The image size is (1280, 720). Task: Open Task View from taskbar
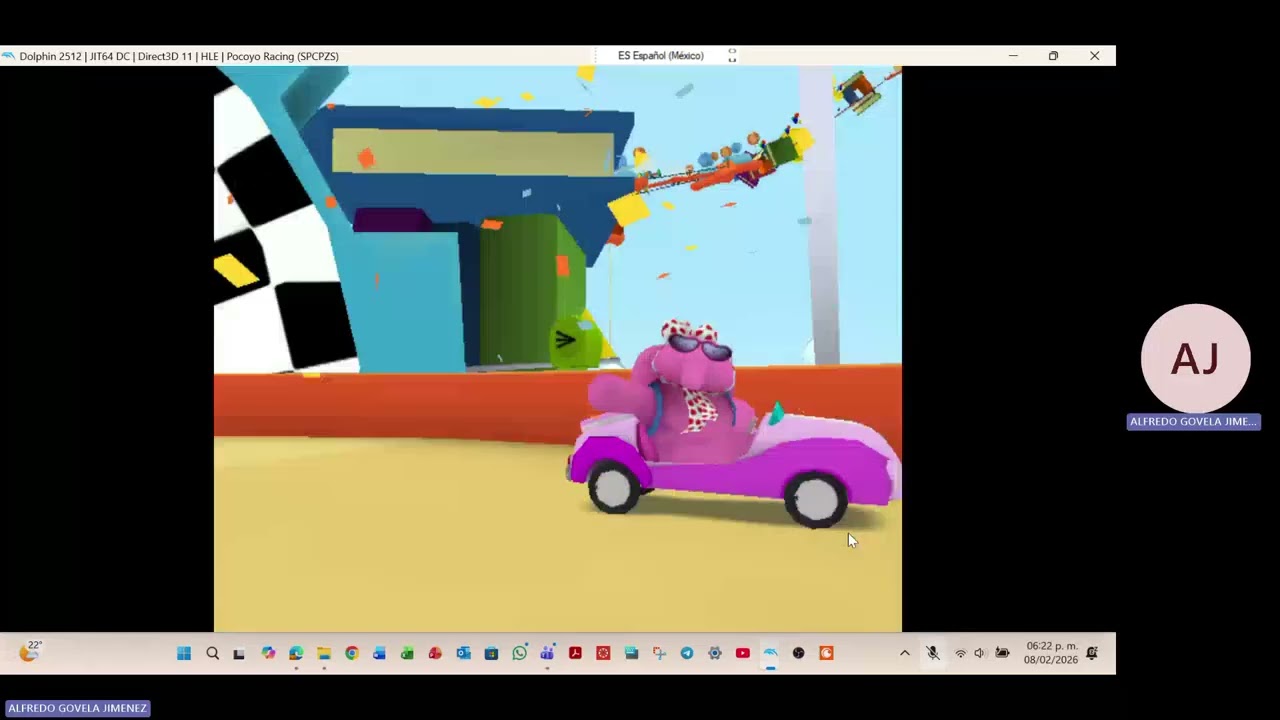click(x=239, y=653)
